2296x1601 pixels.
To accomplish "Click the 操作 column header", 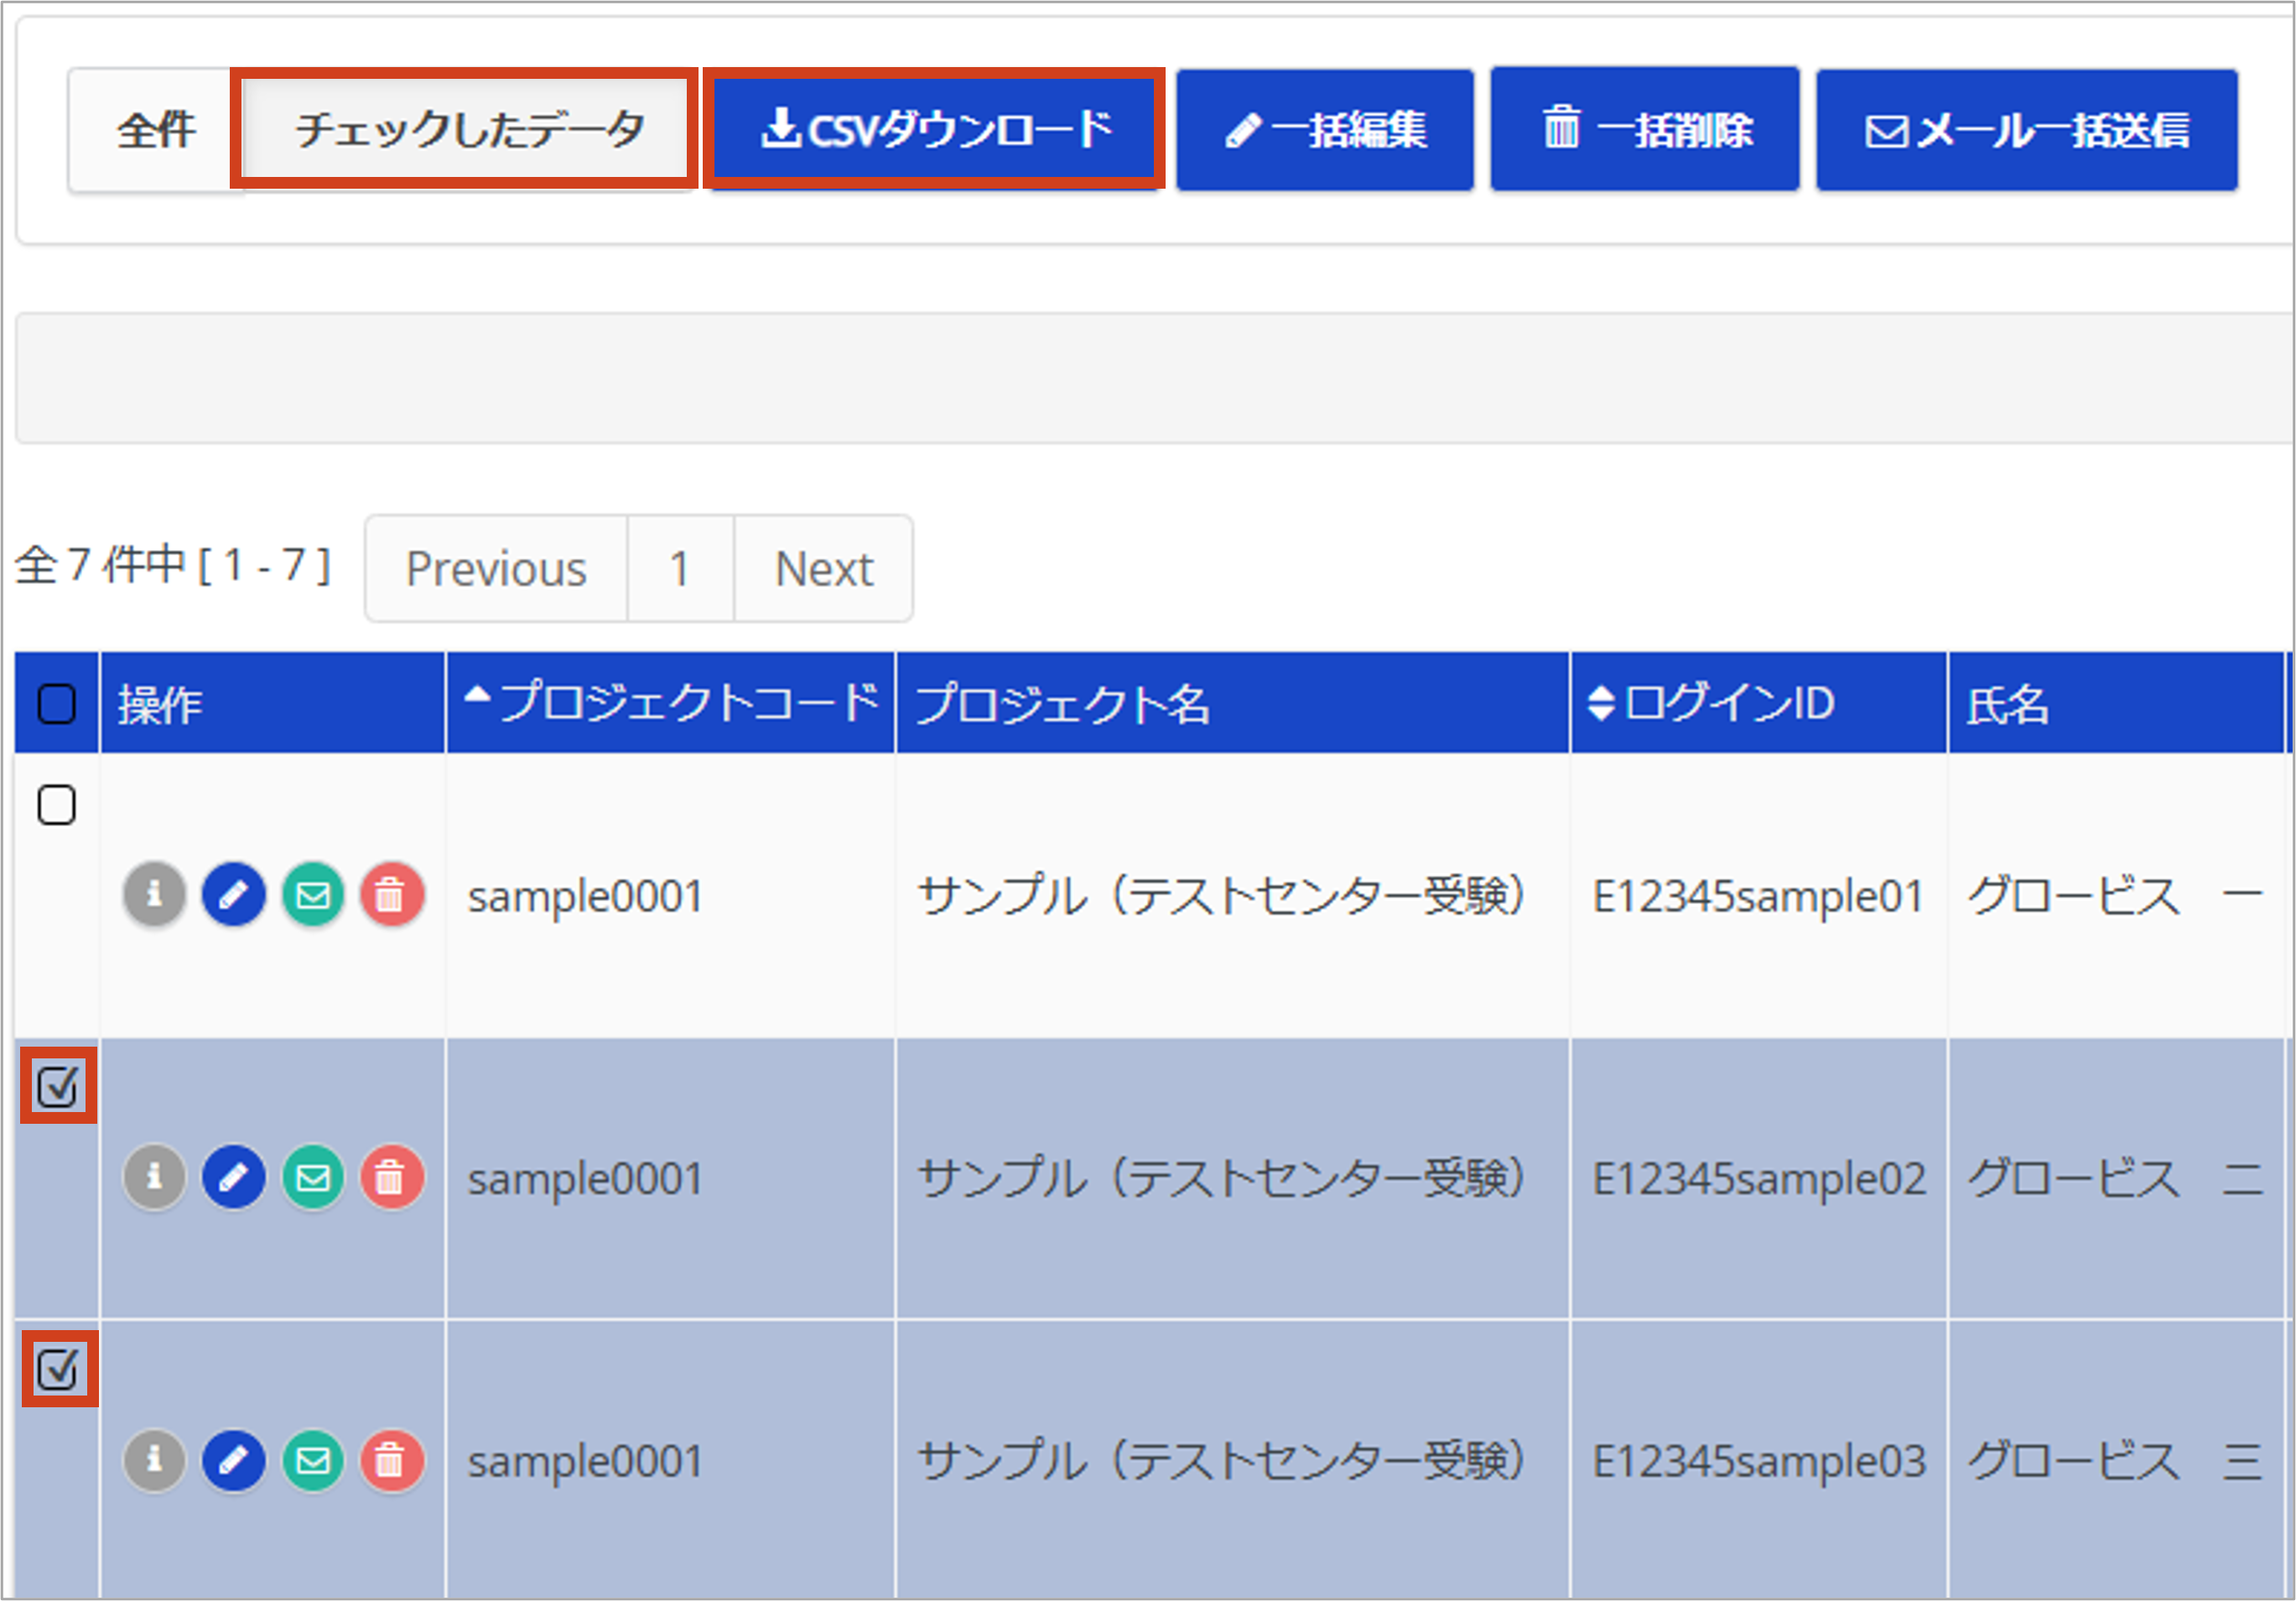I will [272, 703].
